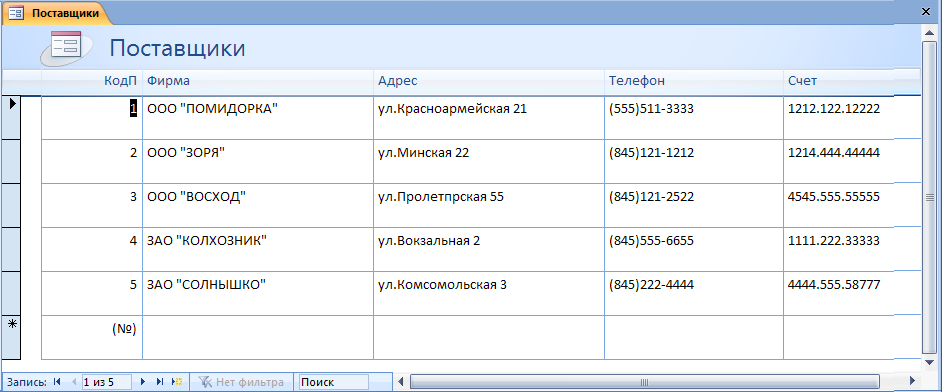Click account 4444.555.58777

point(852,293)
